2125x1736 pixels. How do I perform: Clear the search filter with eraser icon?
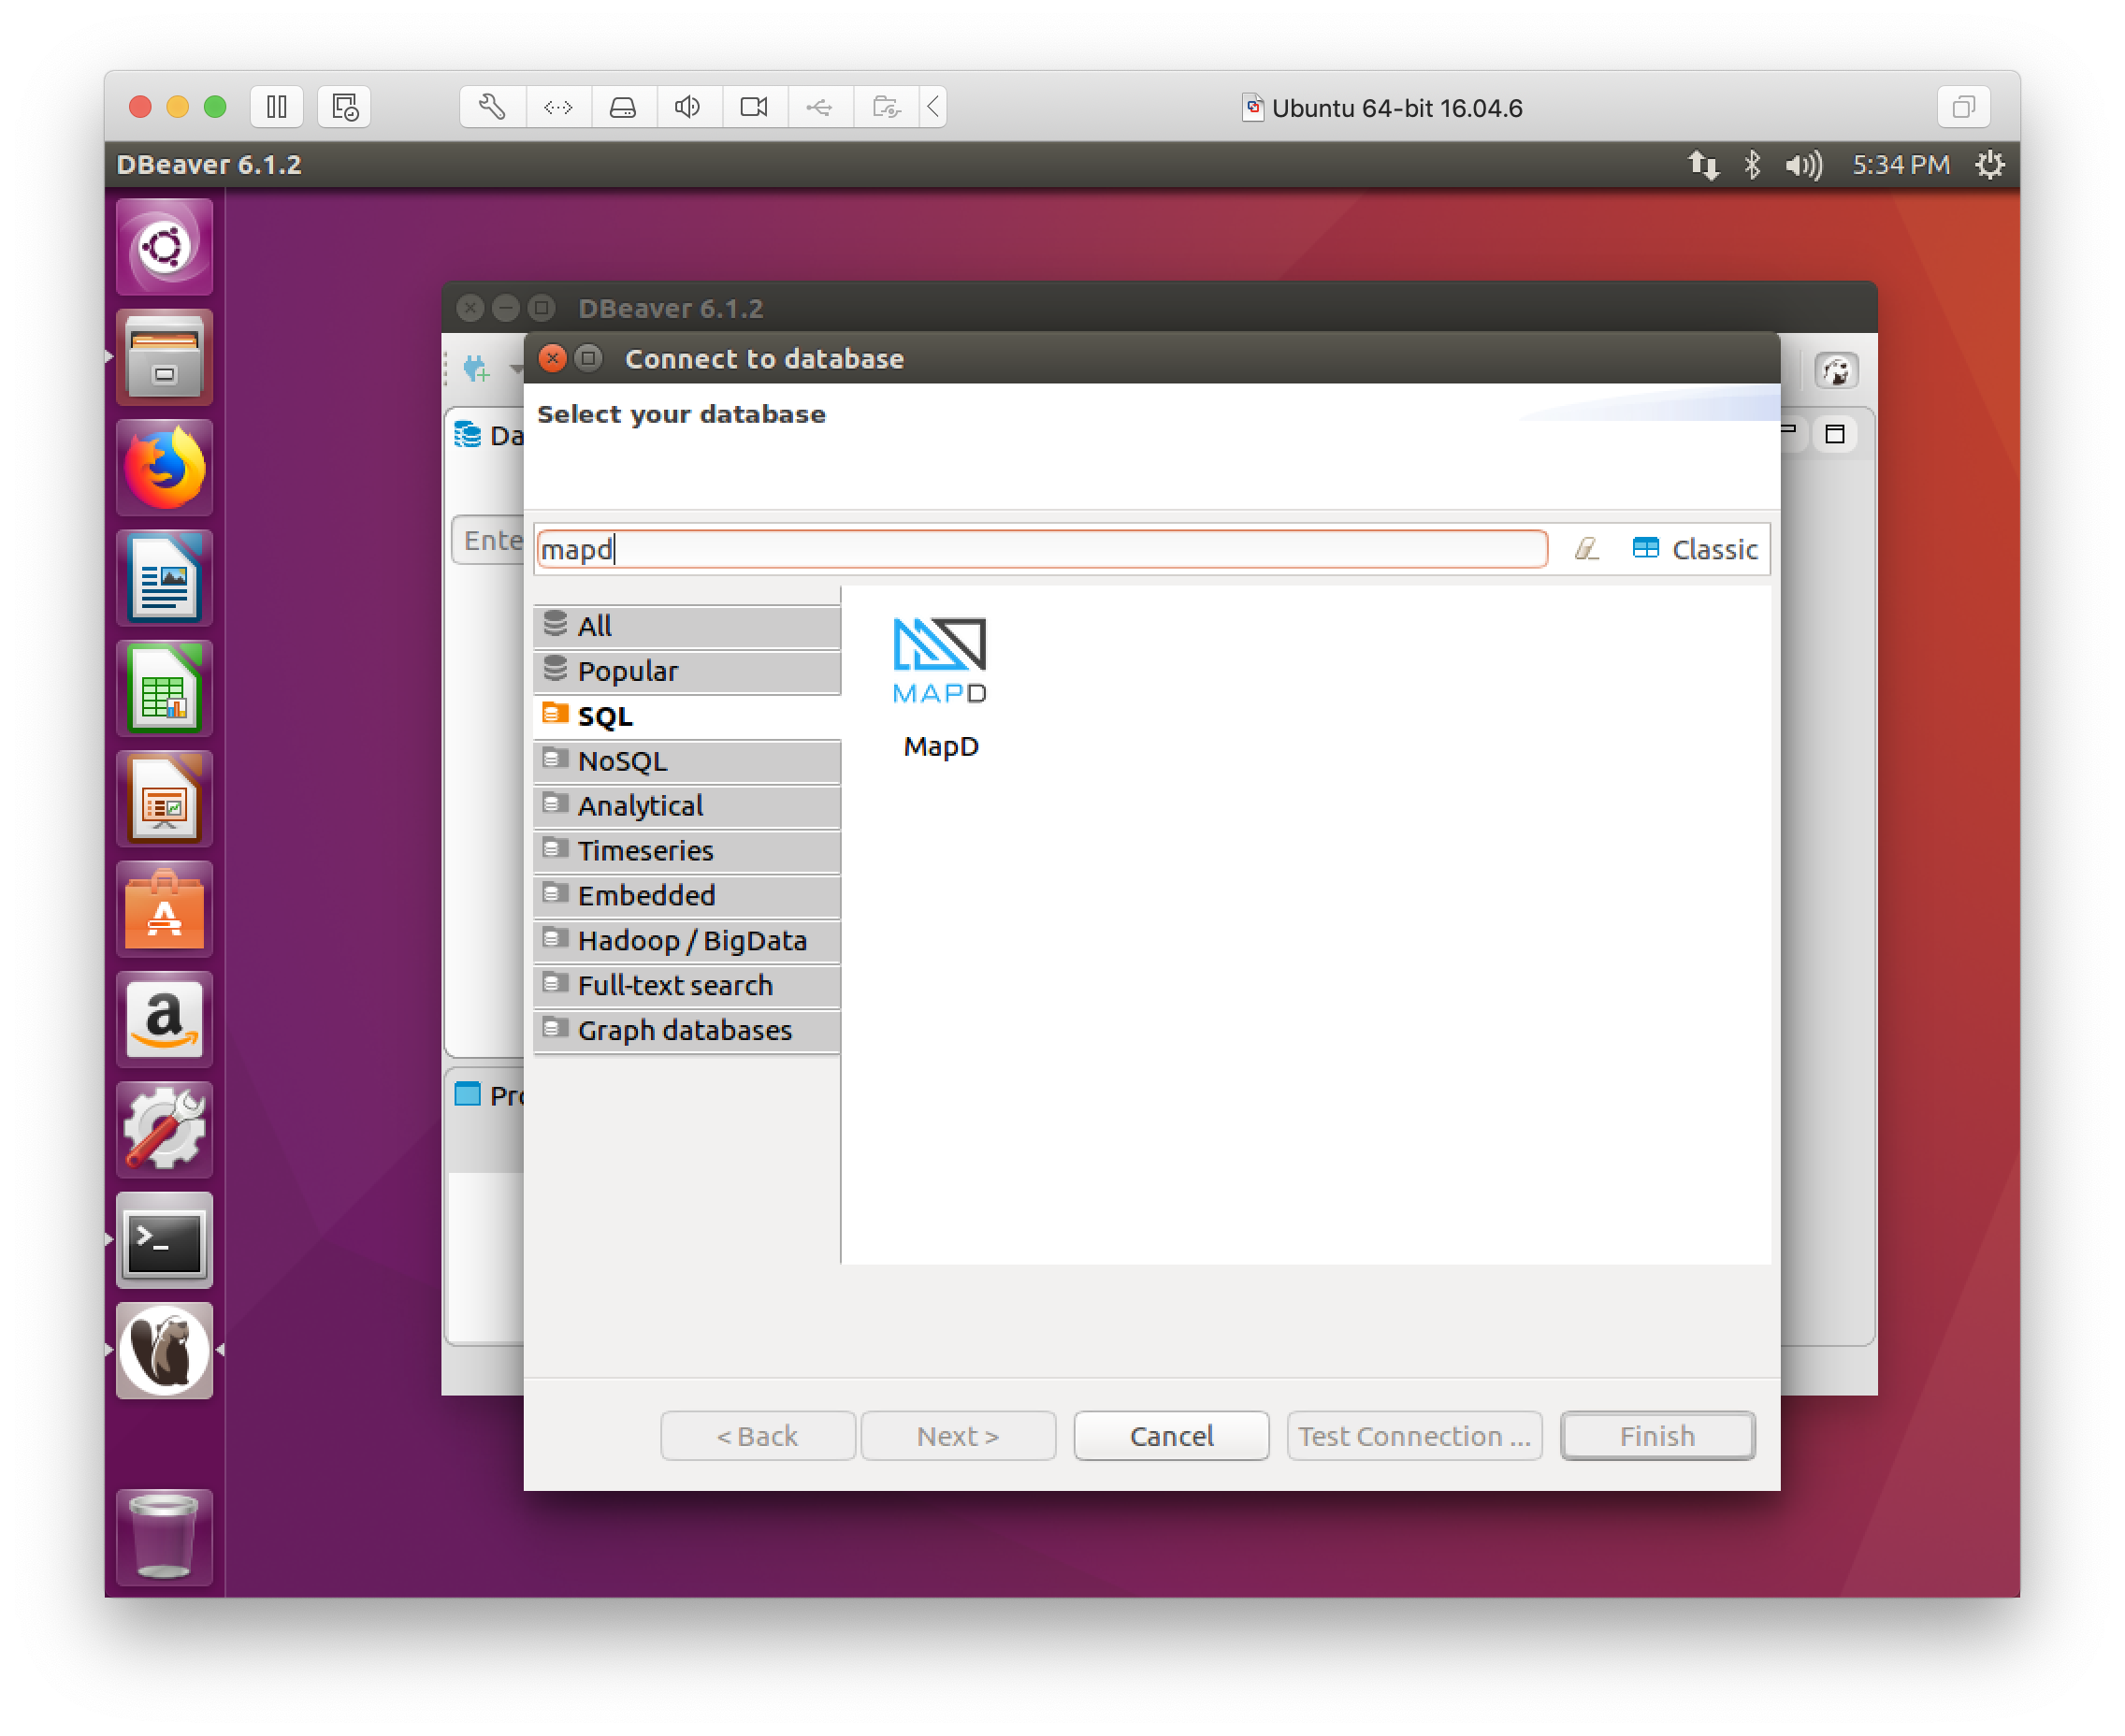(x=1586, y=548)
